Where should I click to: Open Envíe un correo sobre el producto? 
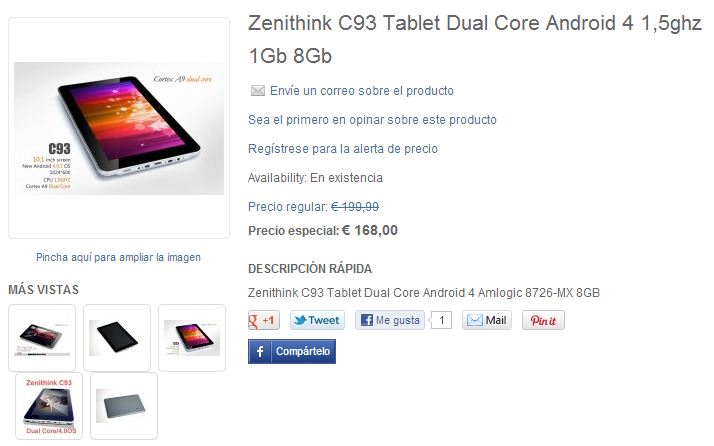[362, 91]
